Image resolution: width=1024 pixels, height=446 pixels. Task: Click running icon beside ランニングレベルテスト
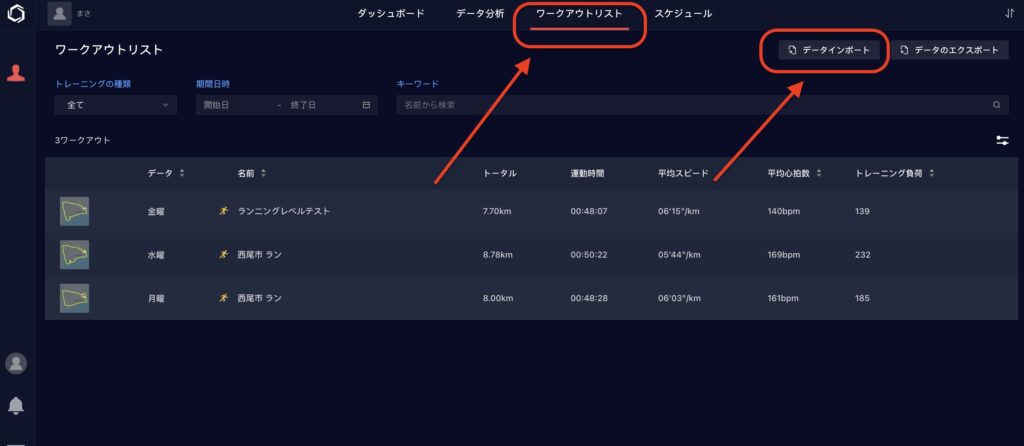click(x=224, y=211)
